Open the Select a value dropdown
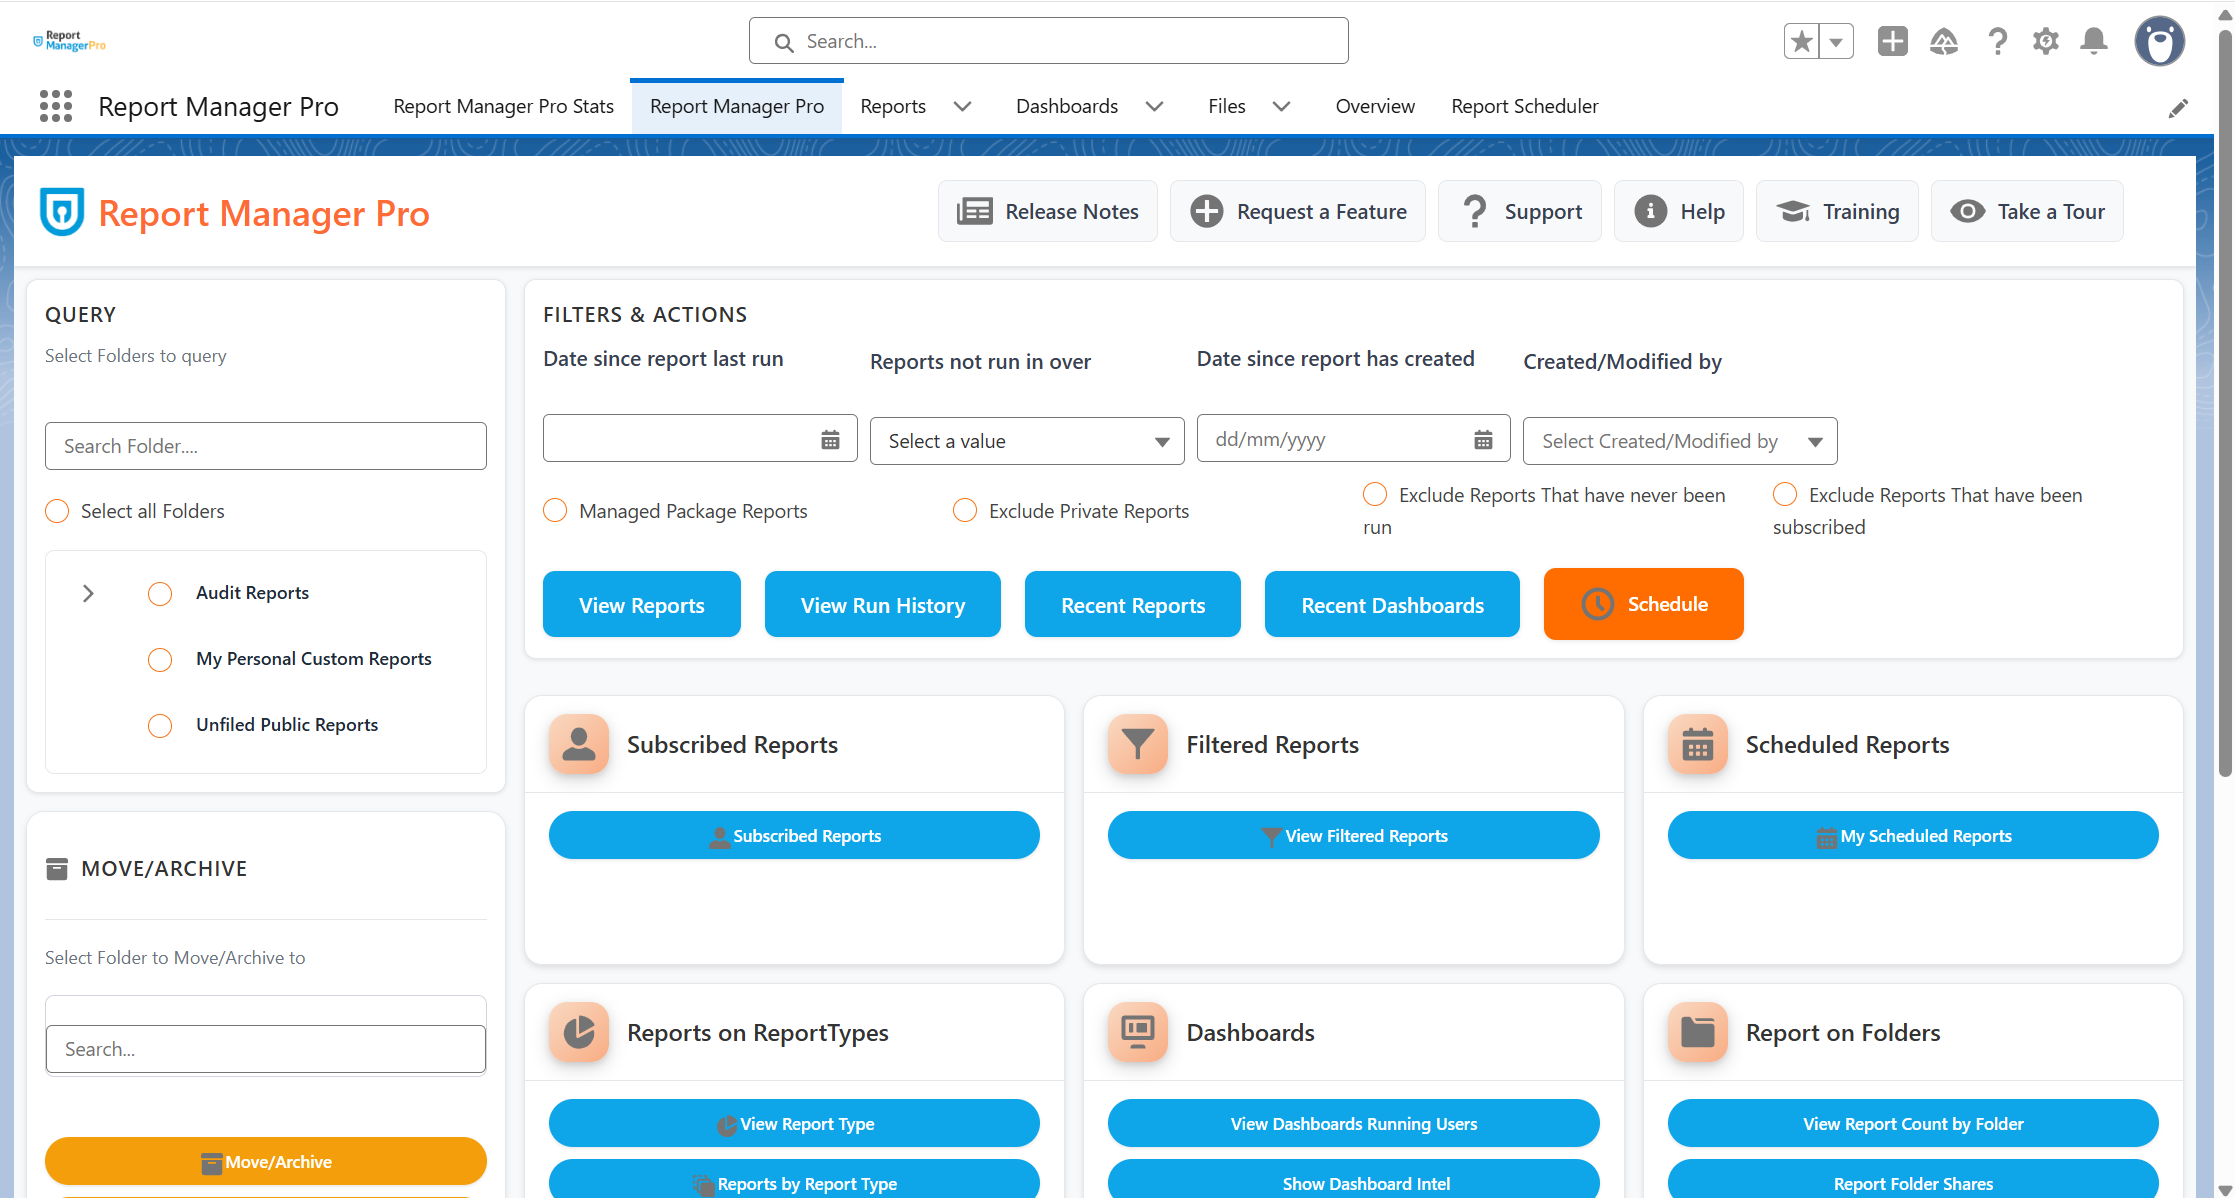This screenshot has width=2235, height=1198. point(1027,441)
